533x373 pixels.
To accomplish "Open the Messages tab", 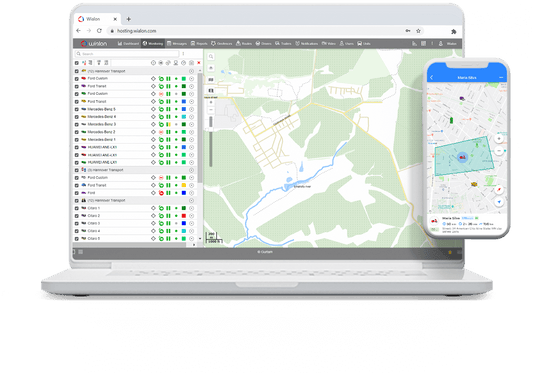I will pos(177,44).
